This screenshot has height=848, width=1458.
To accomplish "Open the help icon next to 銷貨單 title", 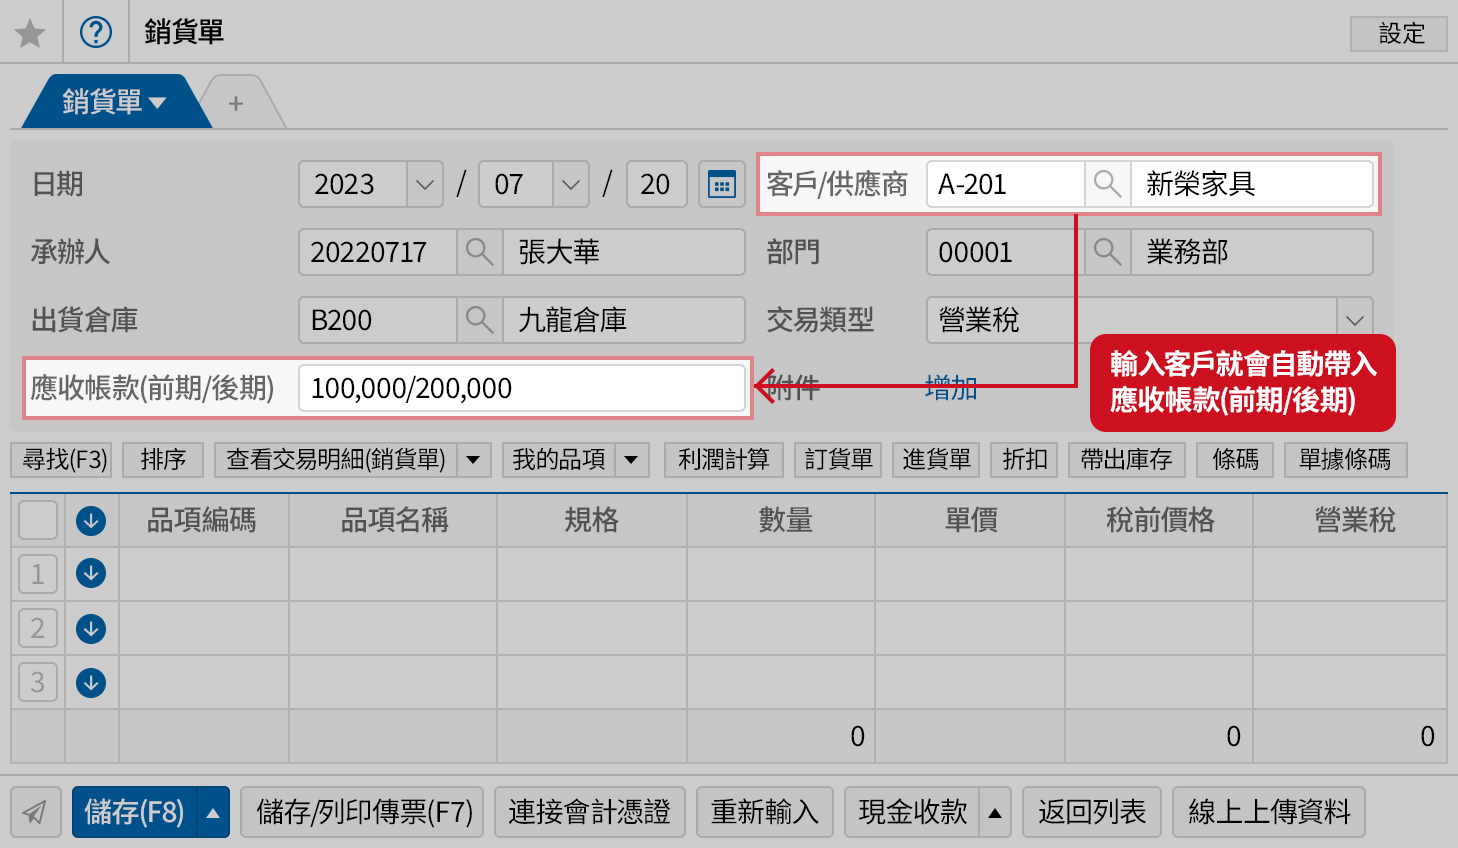I will click(96, 32).
